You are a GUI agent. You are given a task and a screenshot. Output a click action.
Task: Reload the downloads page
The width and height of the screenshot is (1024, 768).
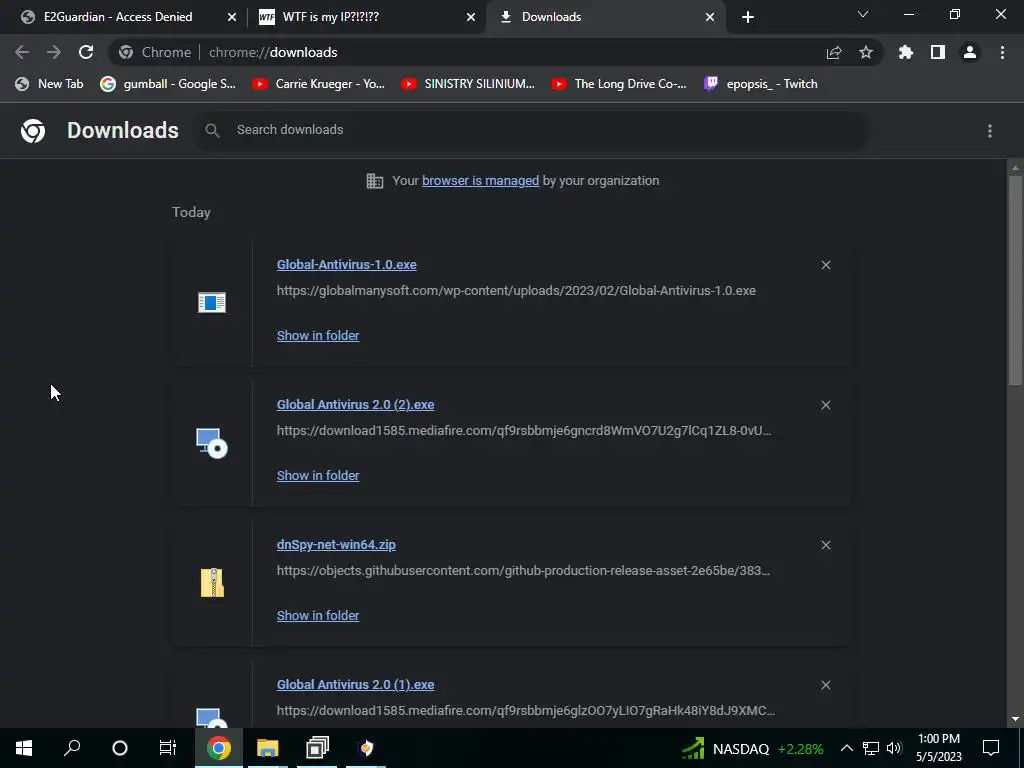[x=86, y=52]
